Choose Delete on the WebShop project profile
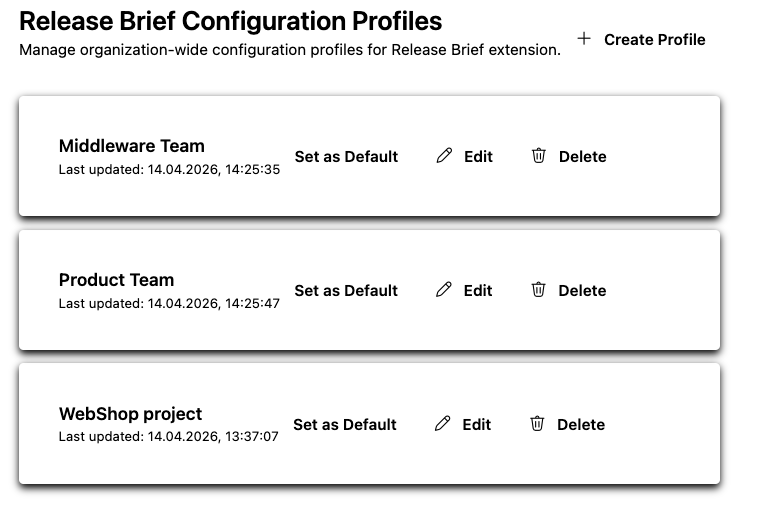 [x=581, y=424]
